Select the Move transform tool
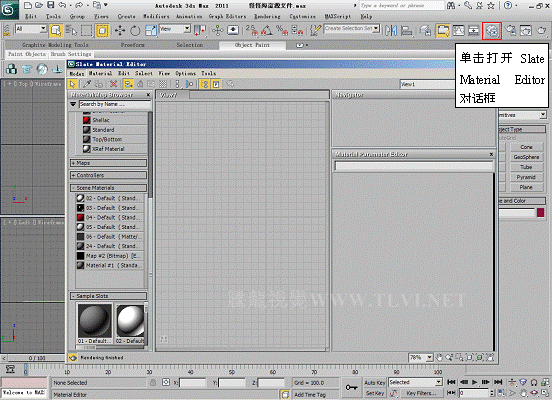Screen dimensions: 552x400 coord(120,31)
